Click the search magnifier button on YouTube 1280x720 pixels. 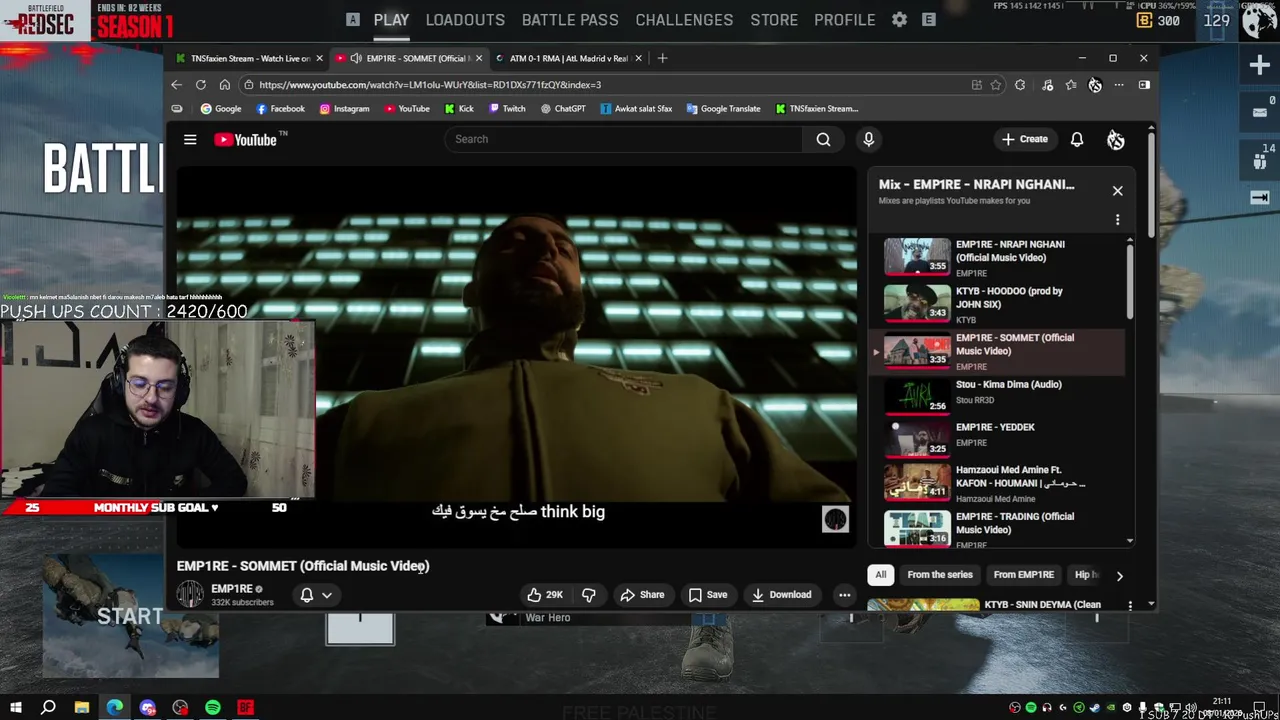(823, 139)
